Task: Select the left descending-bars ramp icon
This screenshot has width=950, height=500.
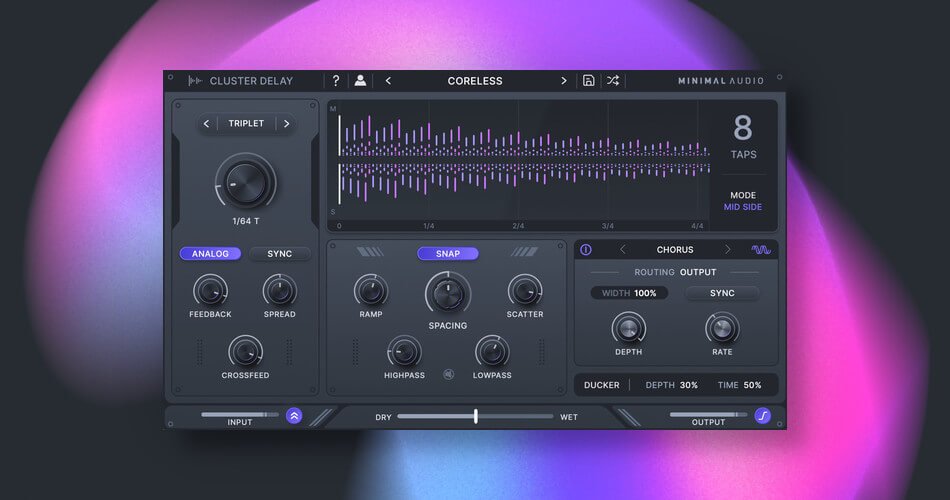Action: (370, 252)
